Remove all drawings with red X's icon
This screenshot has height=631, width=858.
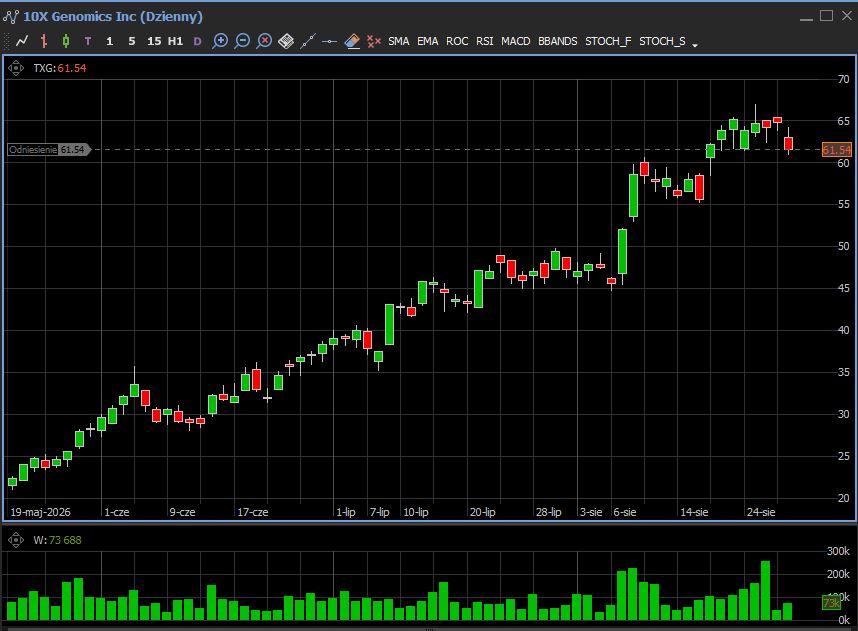pyautogui.click(x=374, y=41)
